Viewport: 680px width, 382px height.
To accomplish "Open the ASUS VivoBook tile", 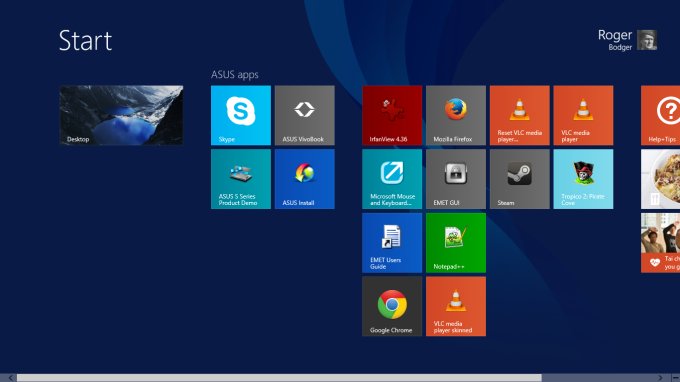I will 304,115.
